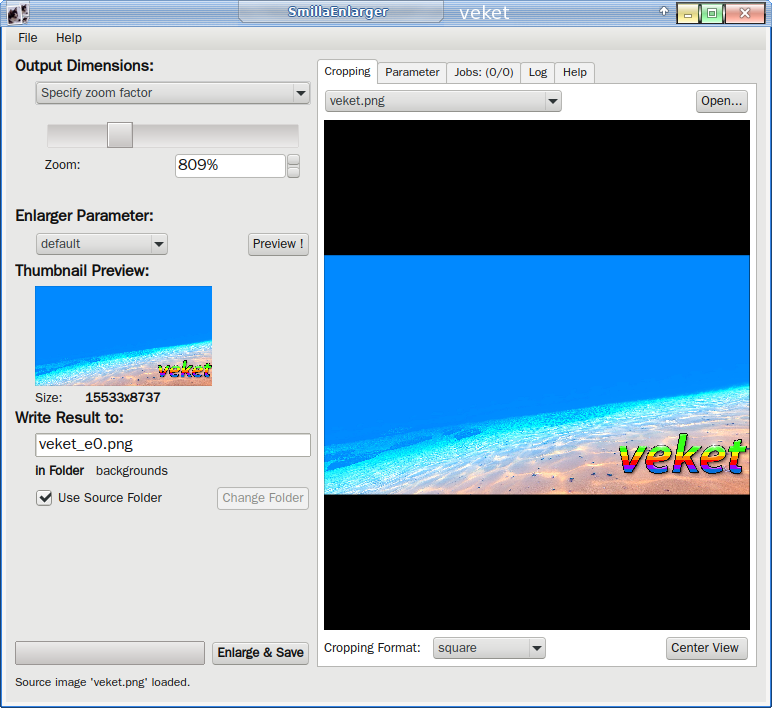Viewport: 772px width, 708px height.
Task: Open the Help tab in right panel
Action: pyautogui.click(x=575, y=72)
